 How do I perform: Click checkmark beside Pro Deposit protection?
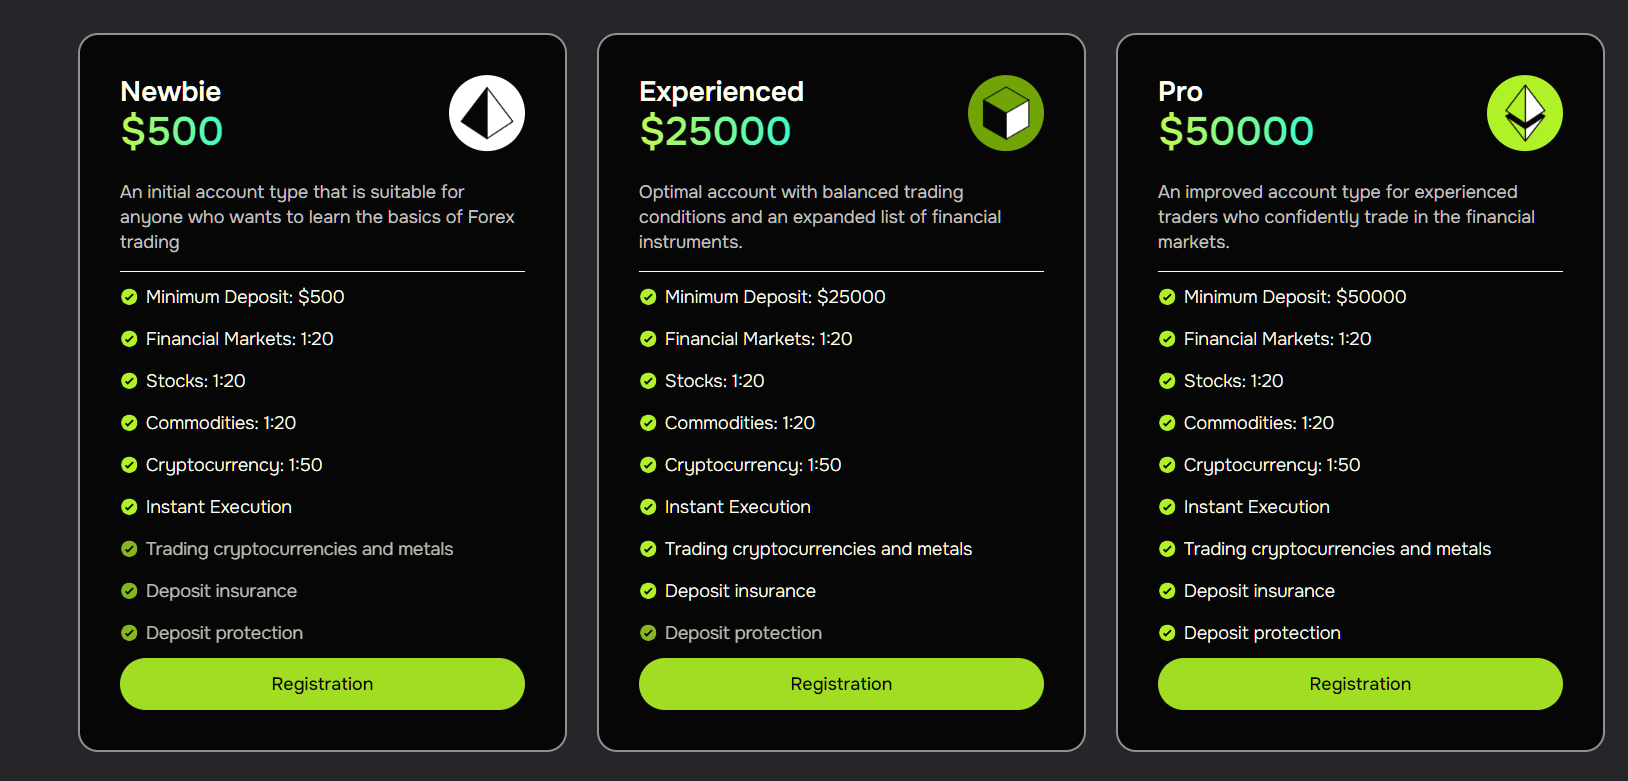(1167, 633)
